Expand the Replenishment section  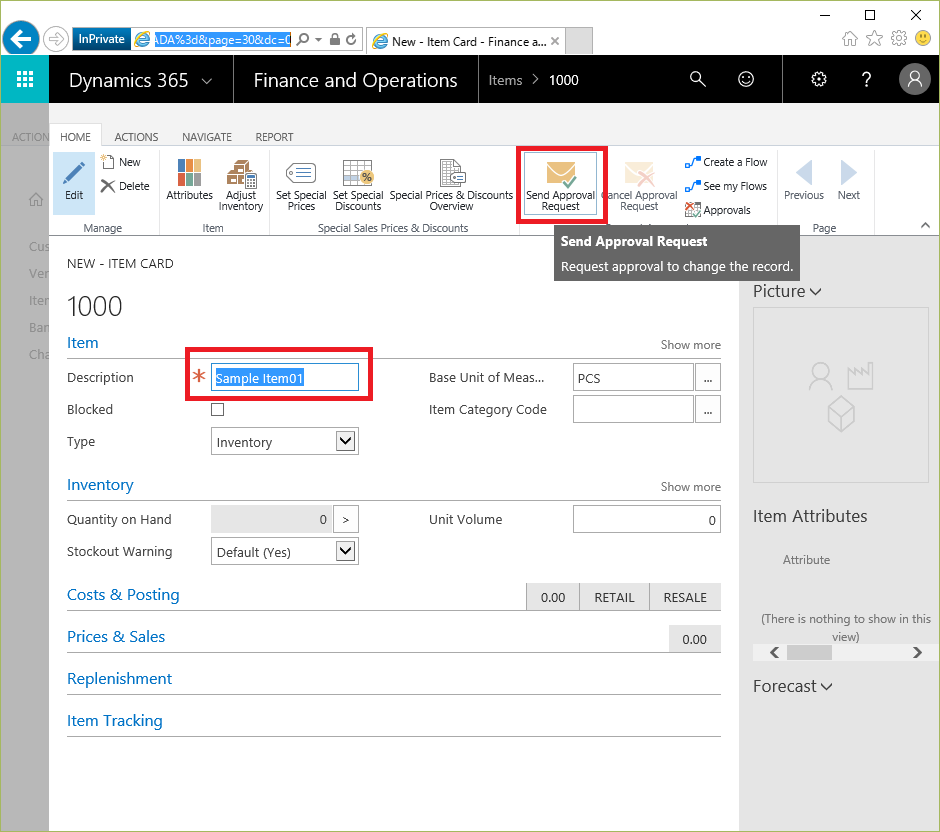pos(119,679)
